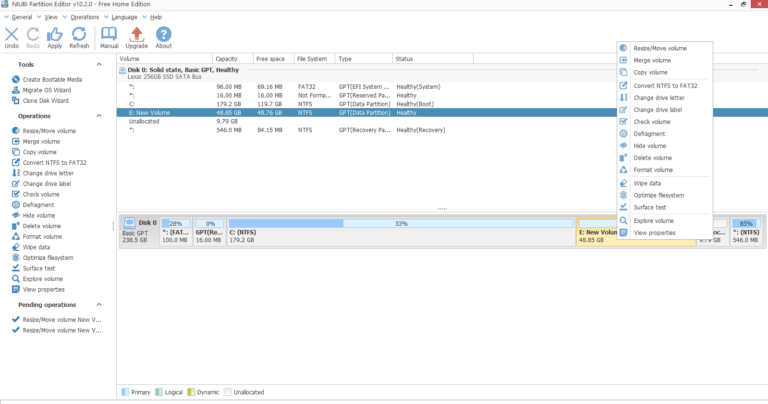Collapse the Tools section
The height and width of the screenshot is (404, 768).
(x=99, y=65)
